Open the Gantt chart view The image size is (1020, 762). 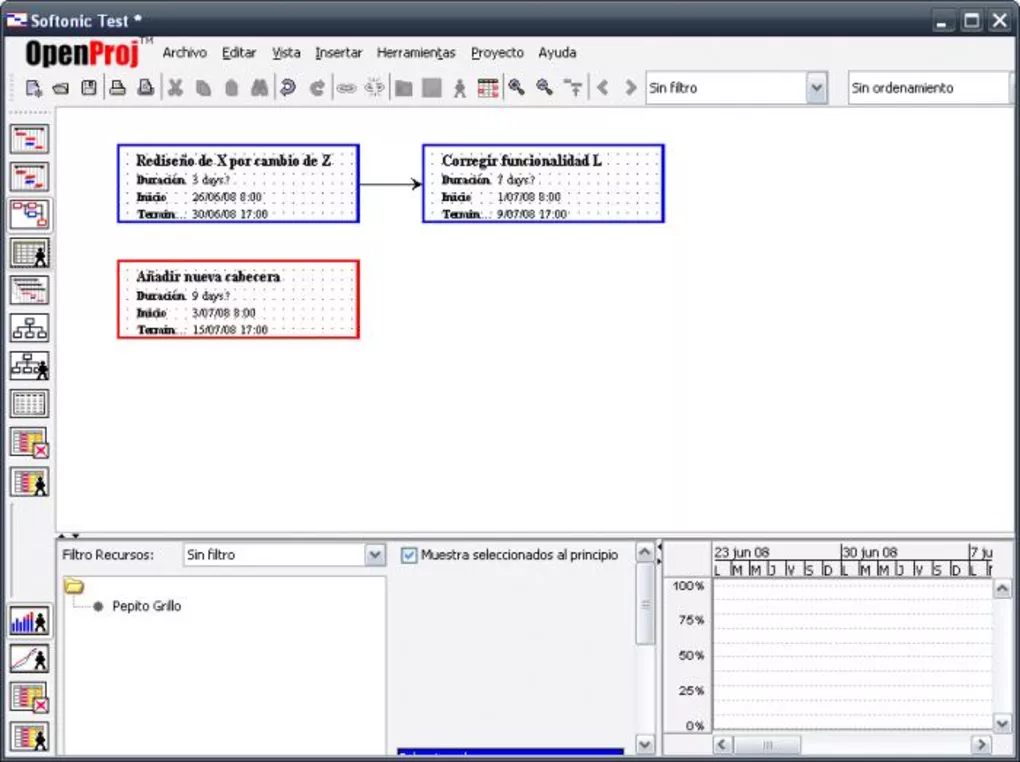pyautogui.click(x=29, y=139)
